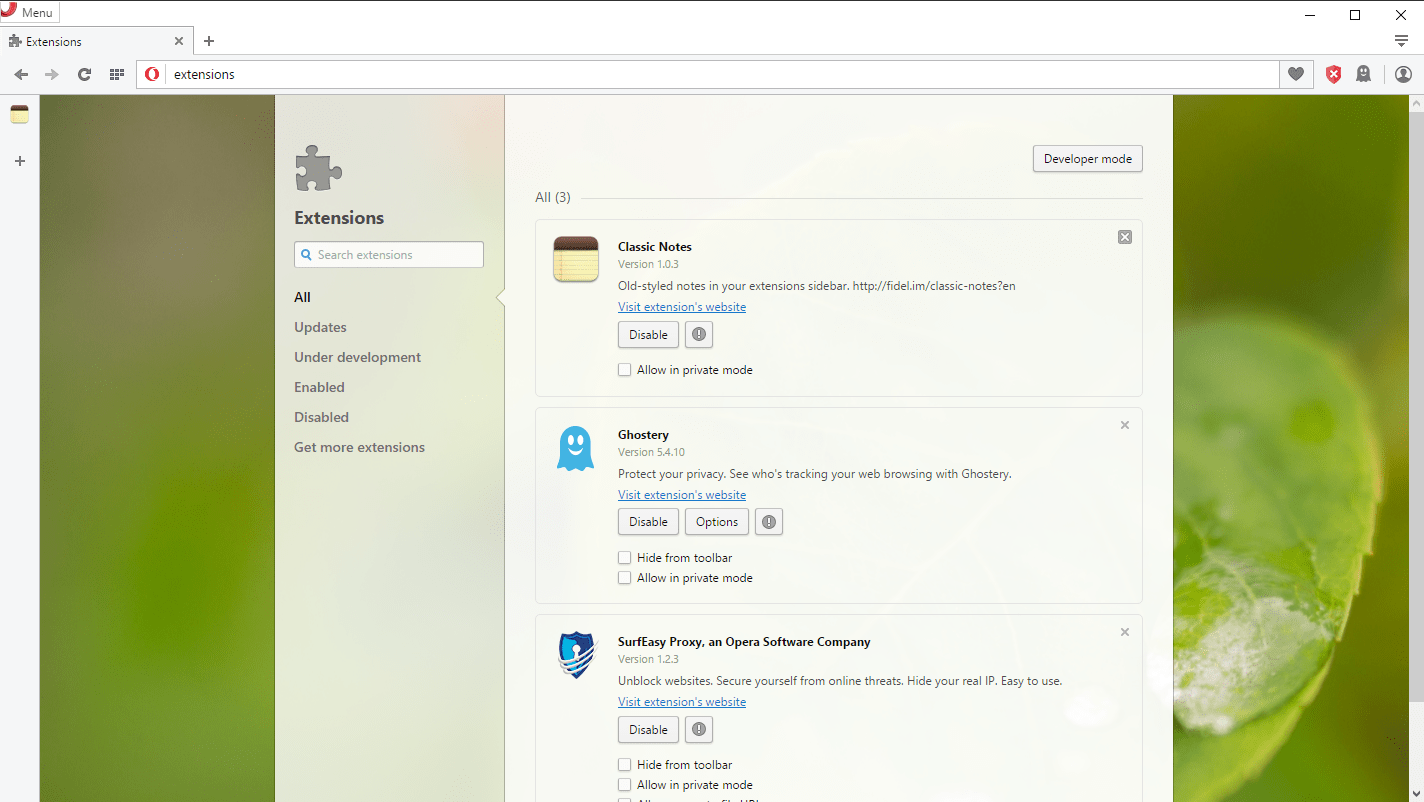Enable Developer mode
1424x802 pixels.
[x=1088, y=159]
